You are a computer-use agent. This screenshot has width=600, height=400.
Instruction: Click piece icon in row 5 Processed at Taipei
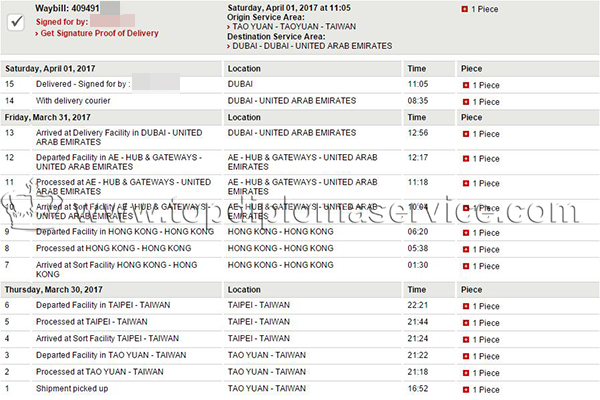[466, 323]
